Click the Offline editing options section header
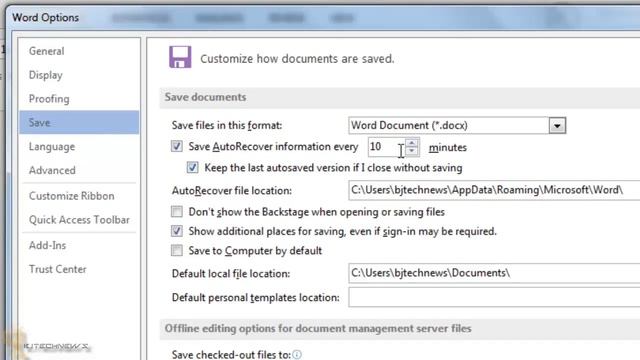The image size is (640, 360). (x=318, y=329)
